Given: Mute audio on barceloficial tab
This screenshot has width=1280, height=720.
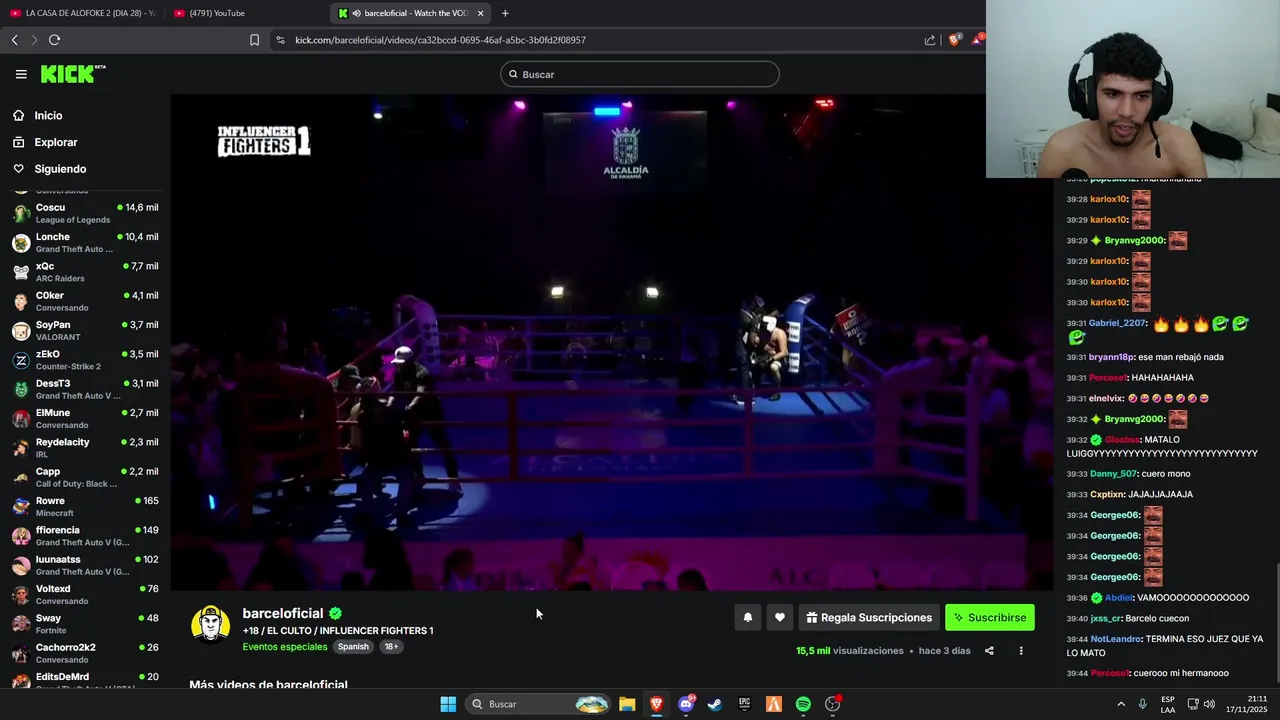Looking at the screenshot, I should [357, 13].
